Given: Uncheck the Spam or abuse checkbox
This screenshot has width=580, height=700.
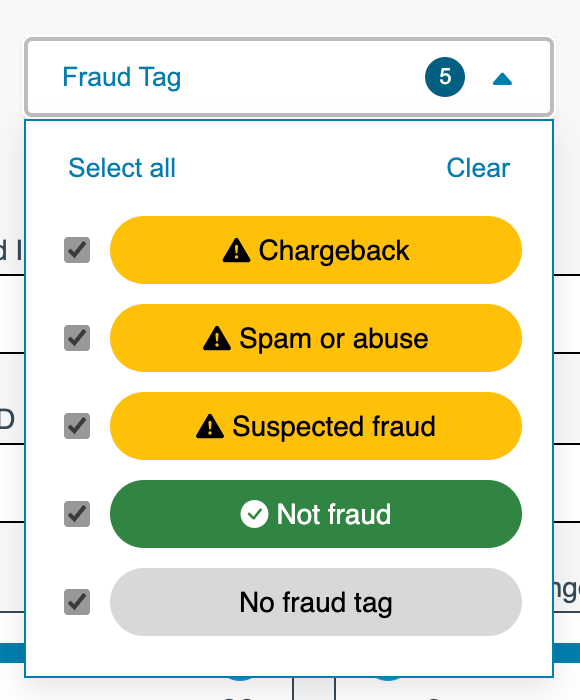Looking at the screenshot, I should 77,338.
